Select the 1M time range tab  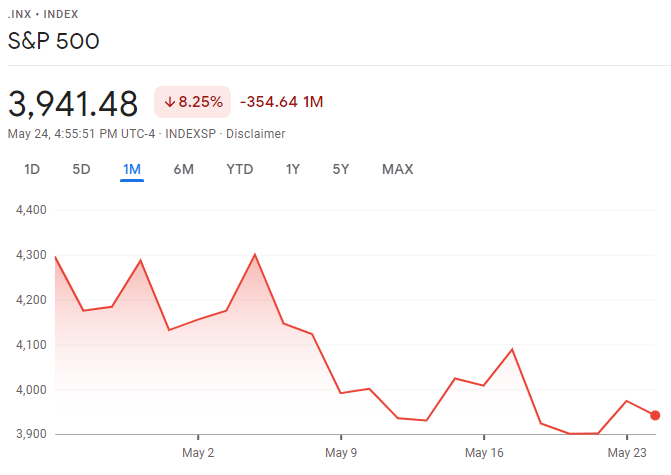click(132, 169)
